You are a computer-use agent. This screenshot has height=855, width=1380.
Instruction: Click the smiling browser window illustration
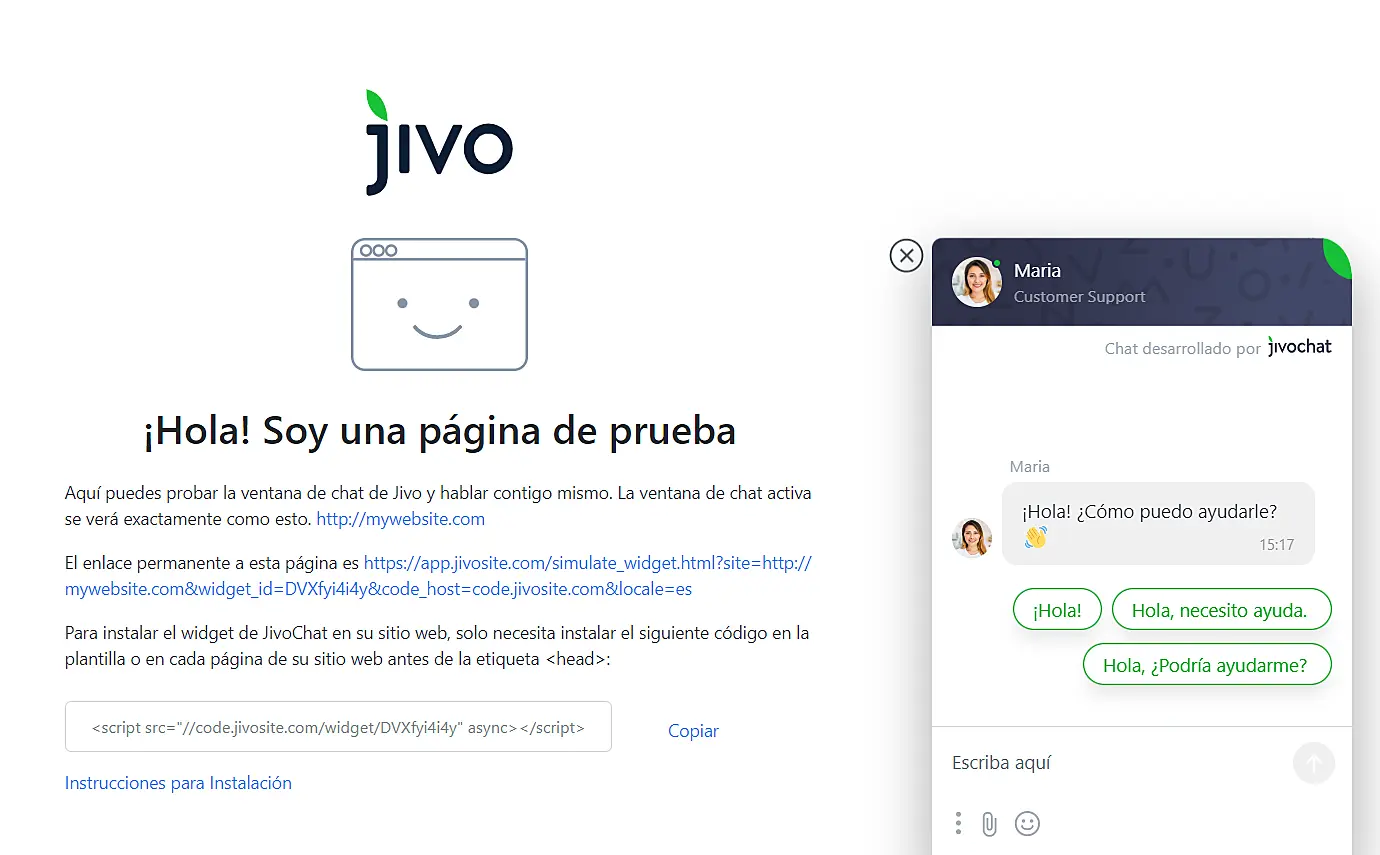[x=439, y=304]
